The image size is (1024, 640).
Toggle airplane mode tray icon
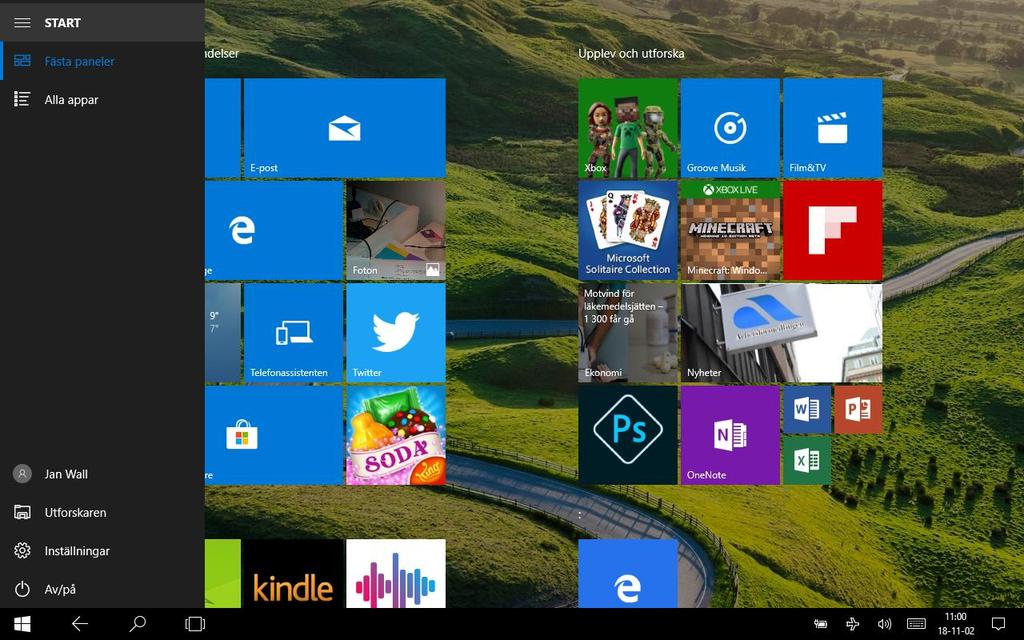(852, 624)
